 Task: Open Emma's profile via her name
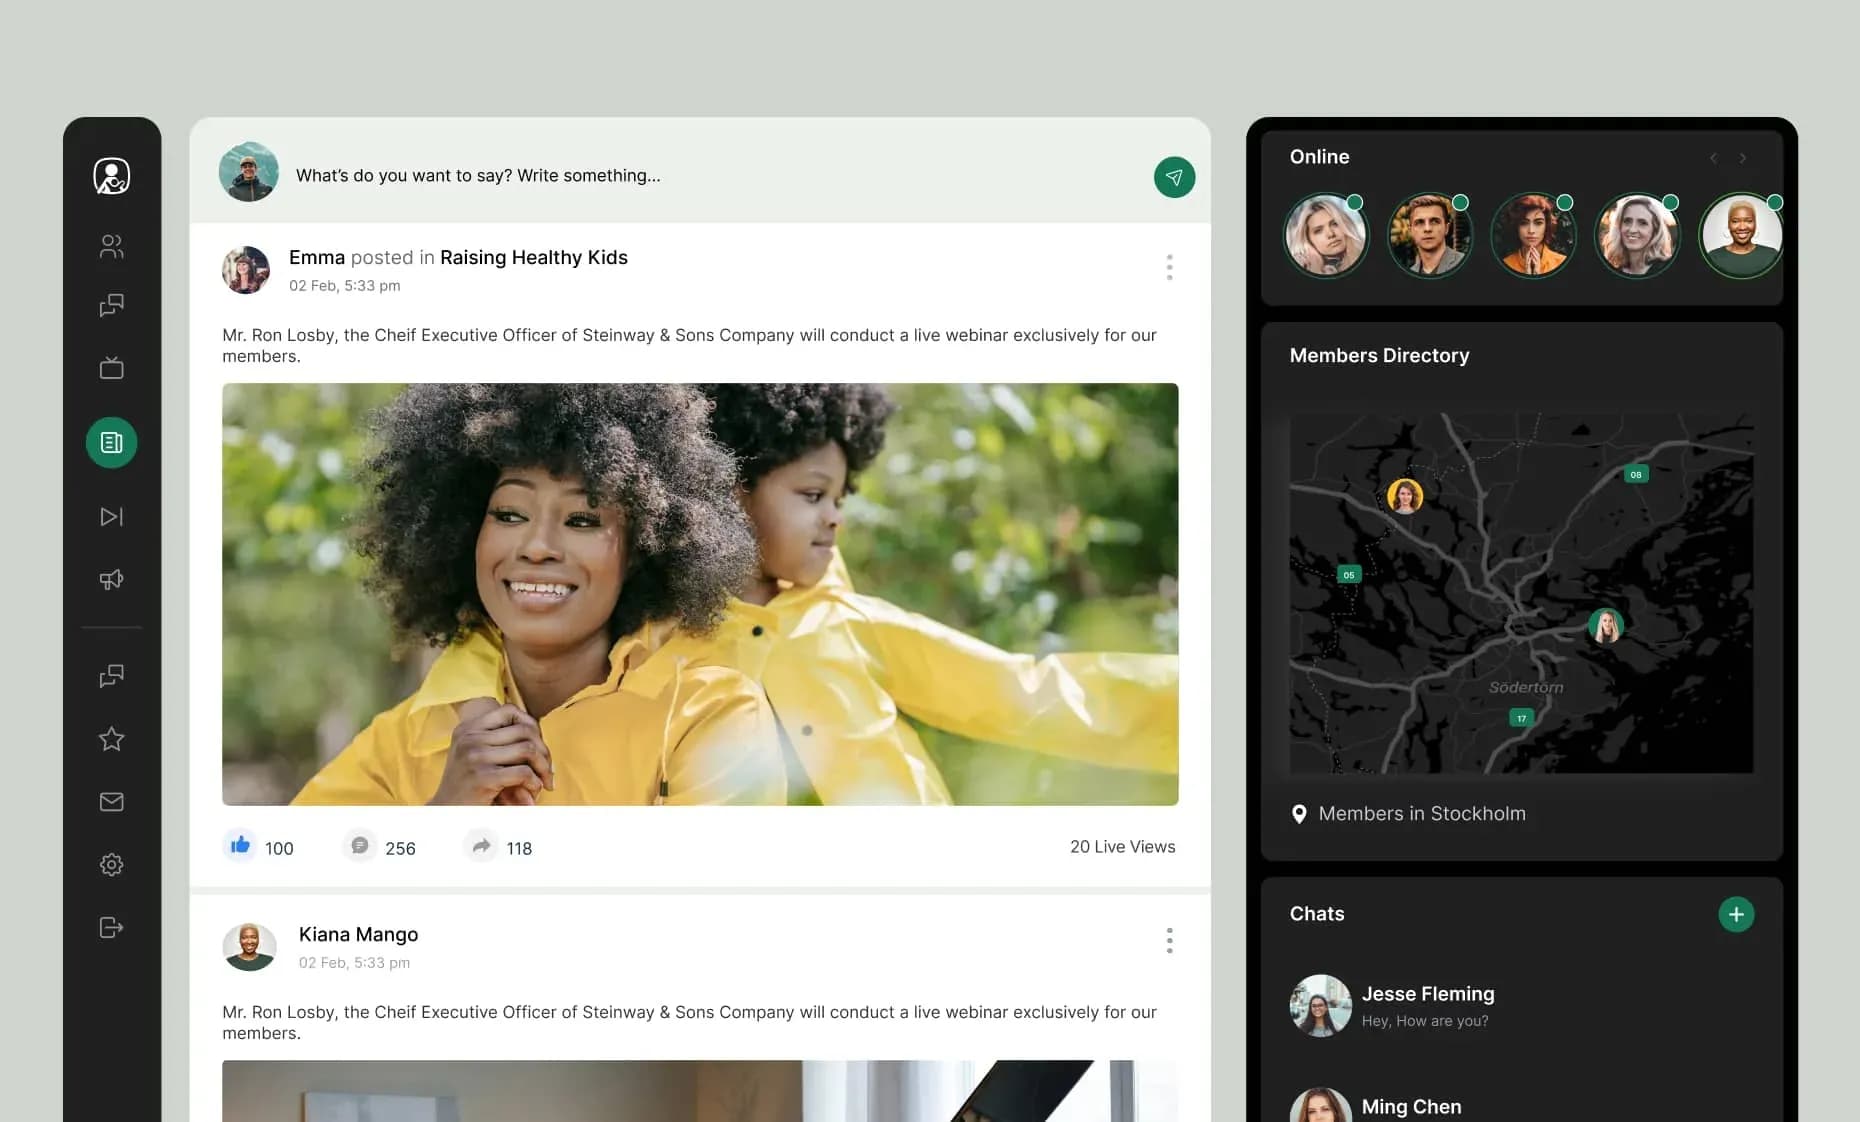317,258
